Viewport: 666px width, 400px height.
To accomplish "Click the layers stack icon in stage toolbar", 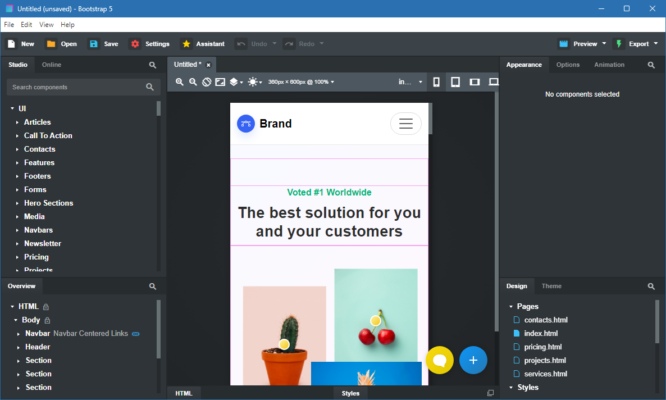I will 234,82.
